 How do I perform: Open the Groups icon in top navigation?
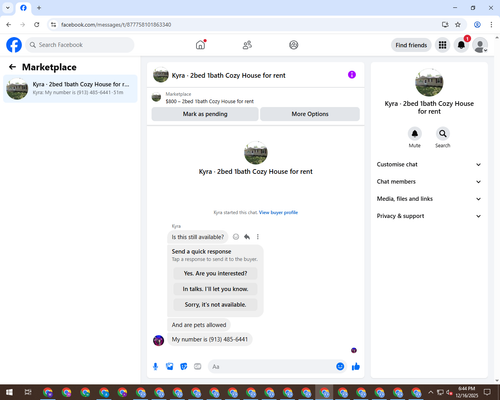tap(293, 45)
